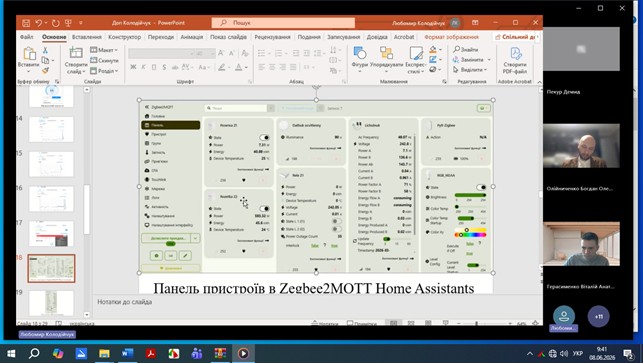
Task: Open the Layout (Макет) dropdown
Action: [104, 50]
